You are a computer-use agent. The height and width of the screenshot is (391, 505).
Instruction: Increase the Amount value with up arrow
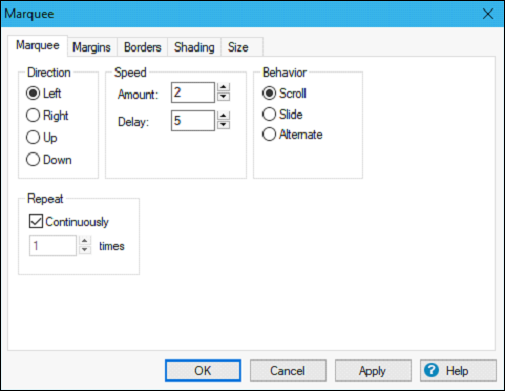223,87
